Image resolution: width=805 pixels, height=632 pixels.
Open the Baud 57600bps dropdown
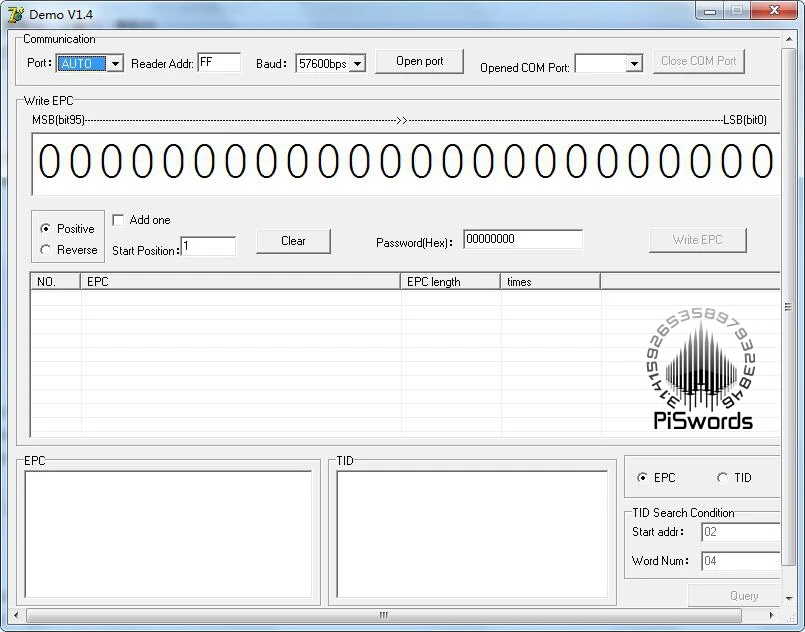pyautogui.click(x=357, y=64)
